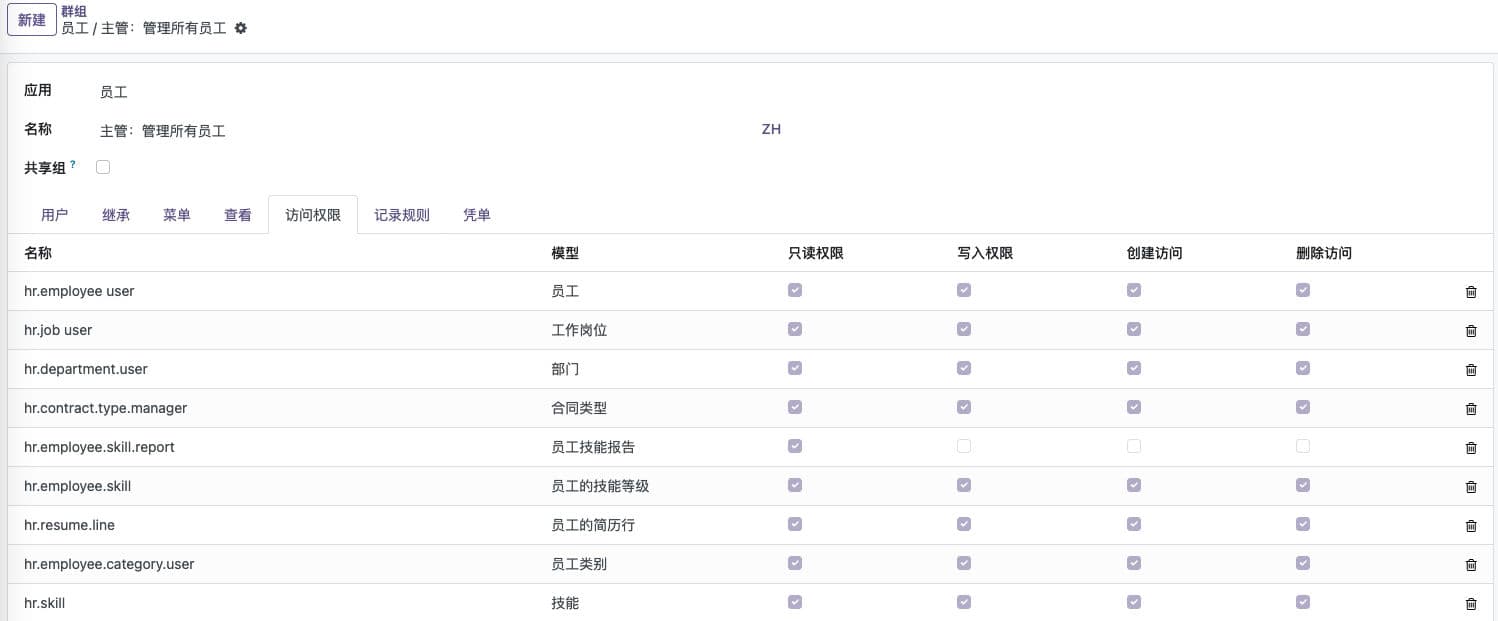This screenshot has width=1498, height=621.
Task: Click the ZH translation button
Action: (x=771, y=129)
